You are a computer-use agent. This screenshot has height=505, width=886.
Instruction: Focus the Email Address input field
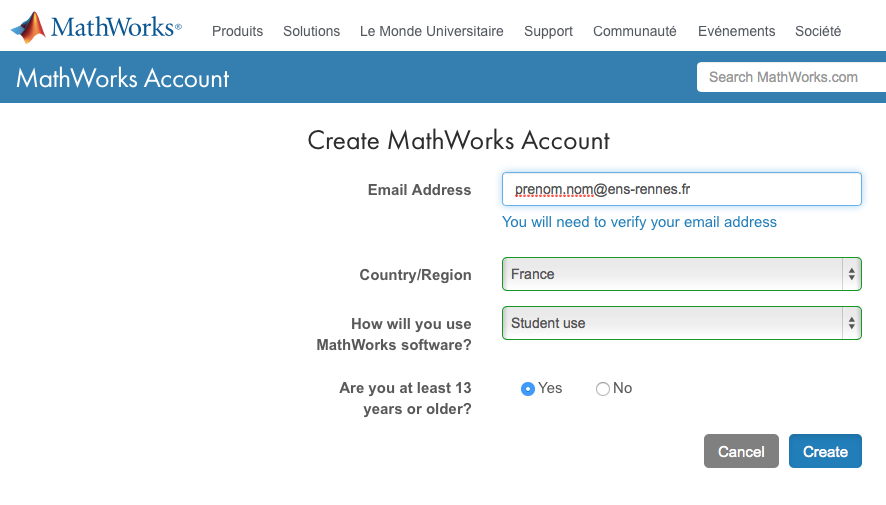pyautogui.click(x=681, y=189)
